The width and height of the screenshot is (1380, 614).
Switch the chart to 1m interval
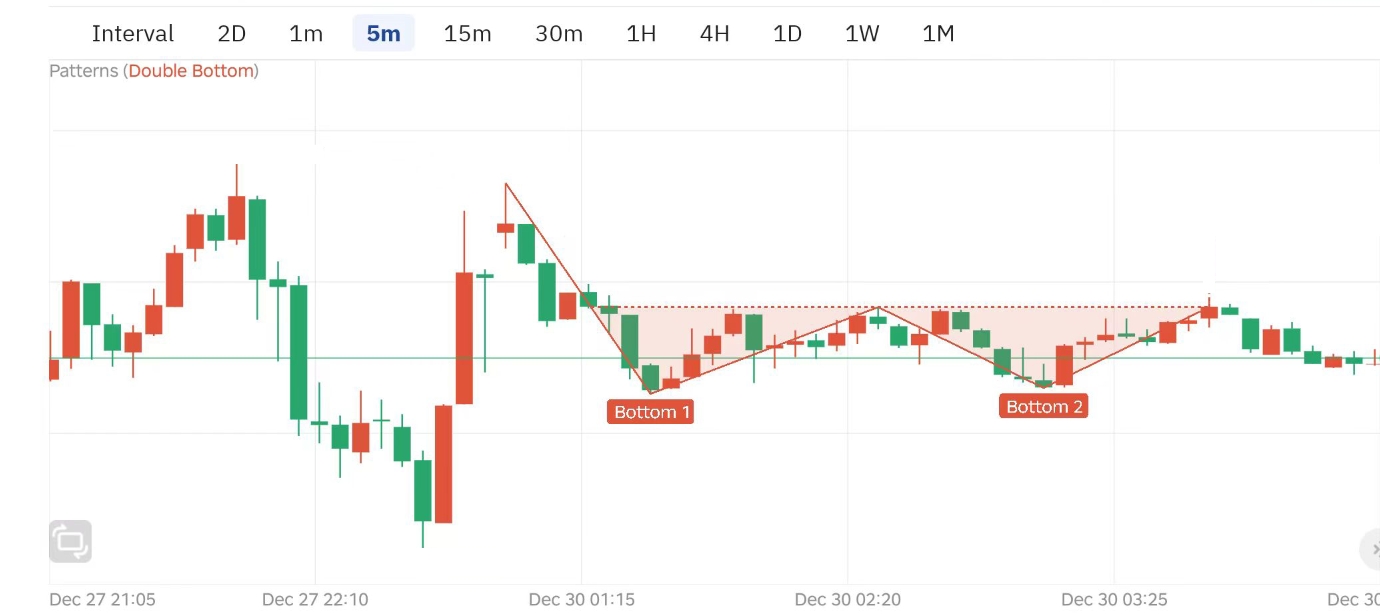pos(306,34)
